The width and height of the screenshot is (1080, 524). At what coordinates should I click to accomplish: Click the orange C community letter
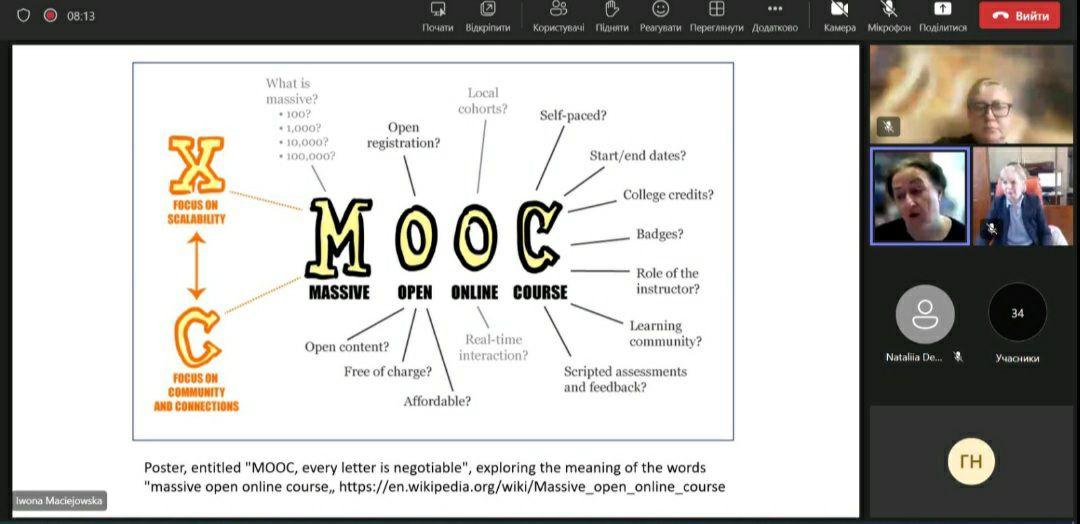click(x=198, y=337)
